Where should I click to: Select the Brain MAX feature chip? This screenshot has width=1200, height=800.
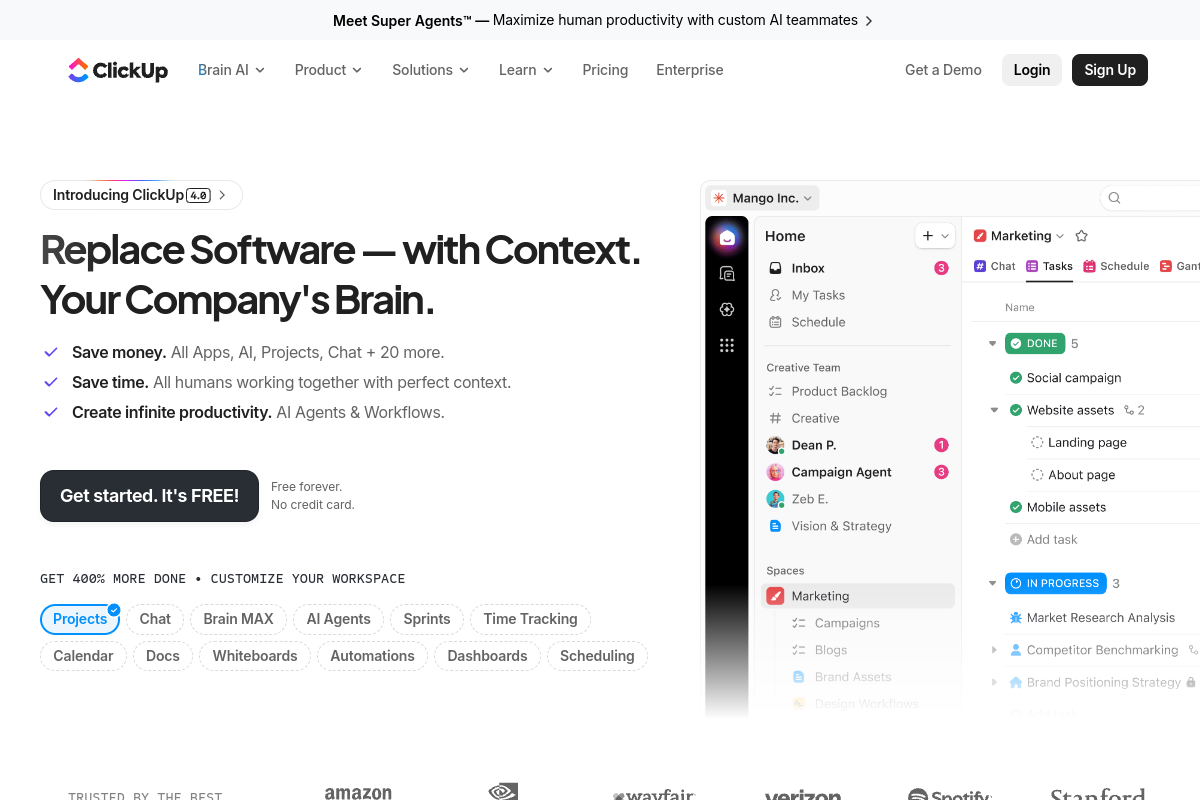(x=238, y=619)
